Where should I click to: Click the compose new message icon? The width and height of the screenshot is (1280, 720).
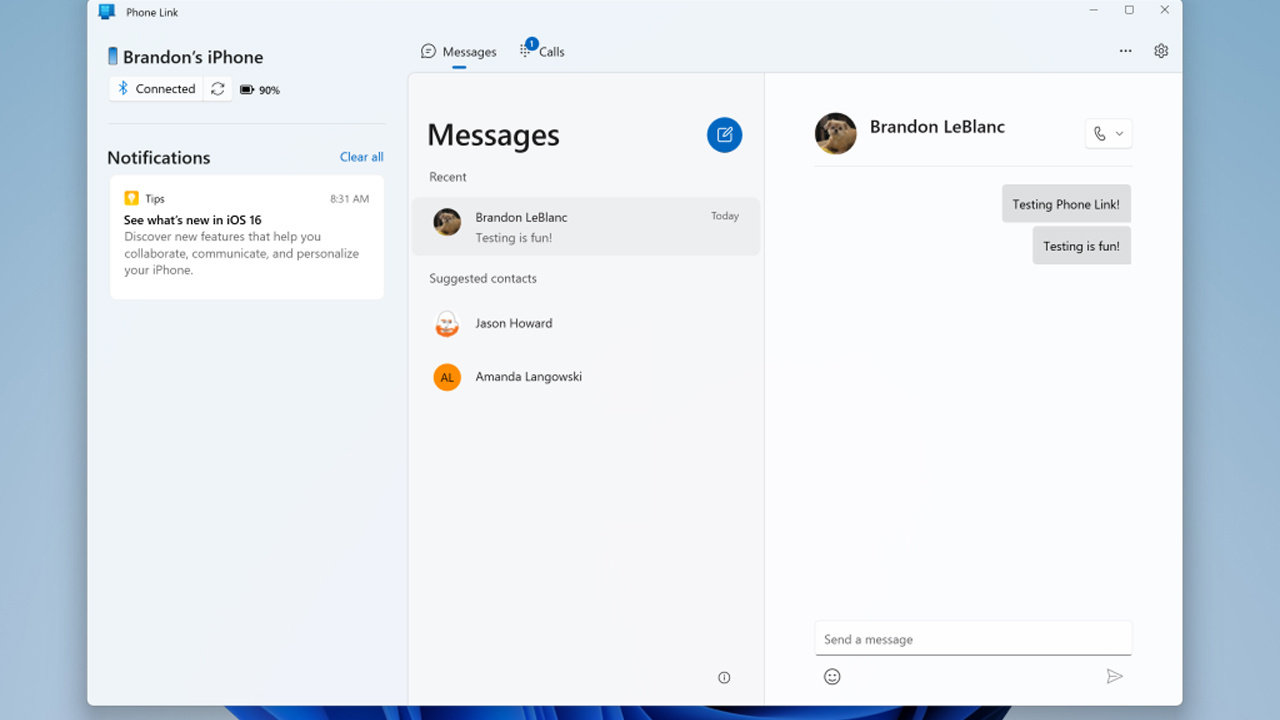724,135
